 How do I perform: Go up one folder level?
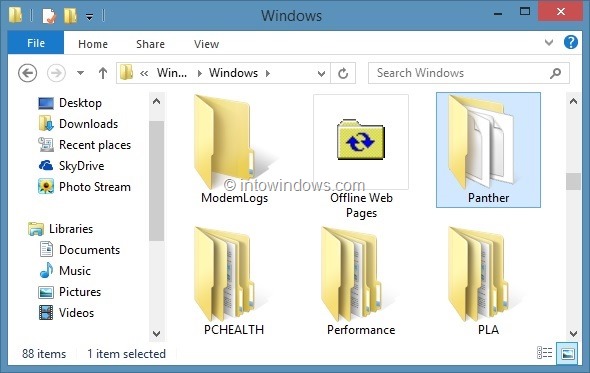(x=103, y=73)
